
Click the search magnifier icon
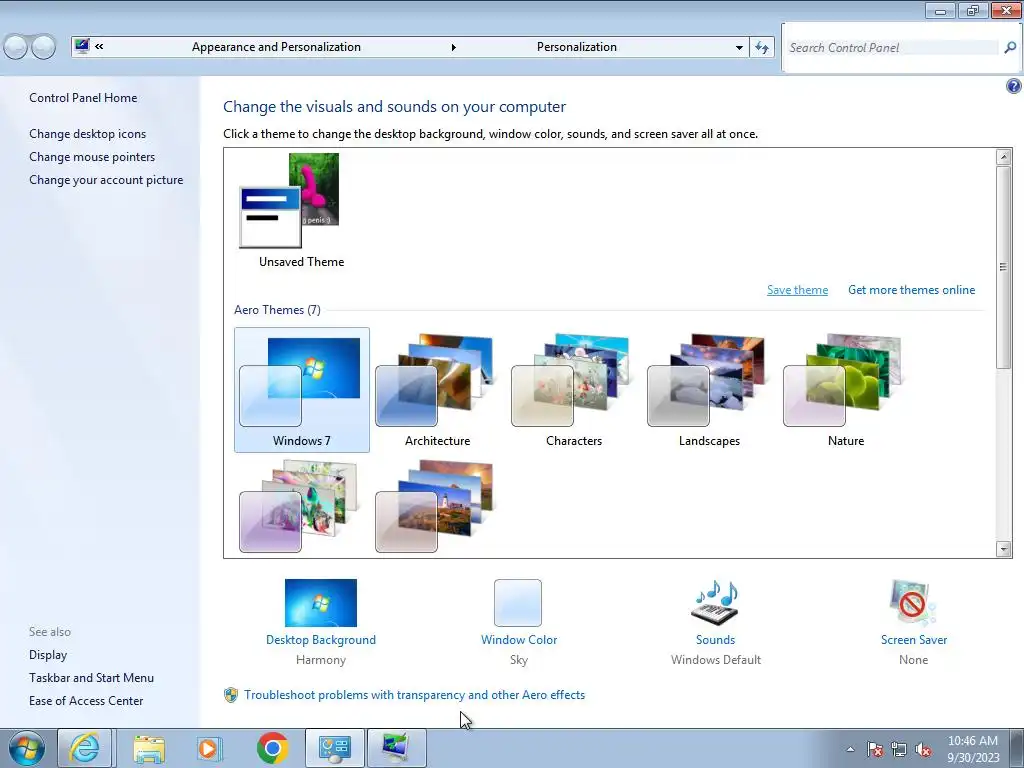tap(1010, 48)
